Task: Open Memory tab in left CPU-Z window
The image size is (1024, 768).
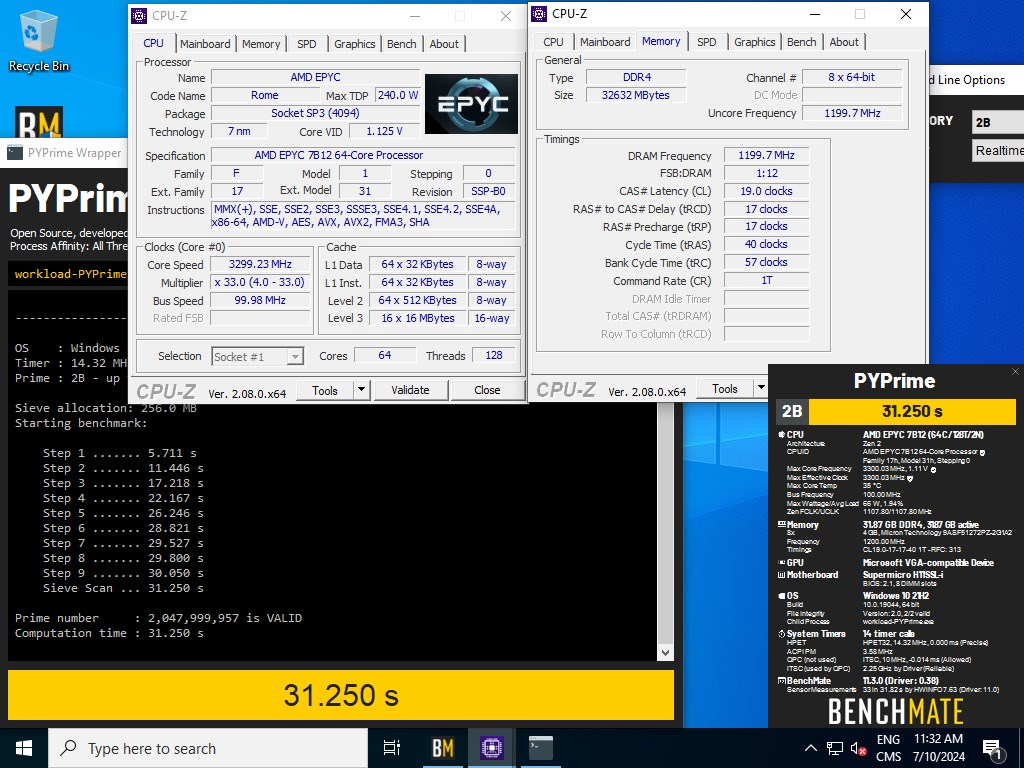Action: [x=261, y=44]
